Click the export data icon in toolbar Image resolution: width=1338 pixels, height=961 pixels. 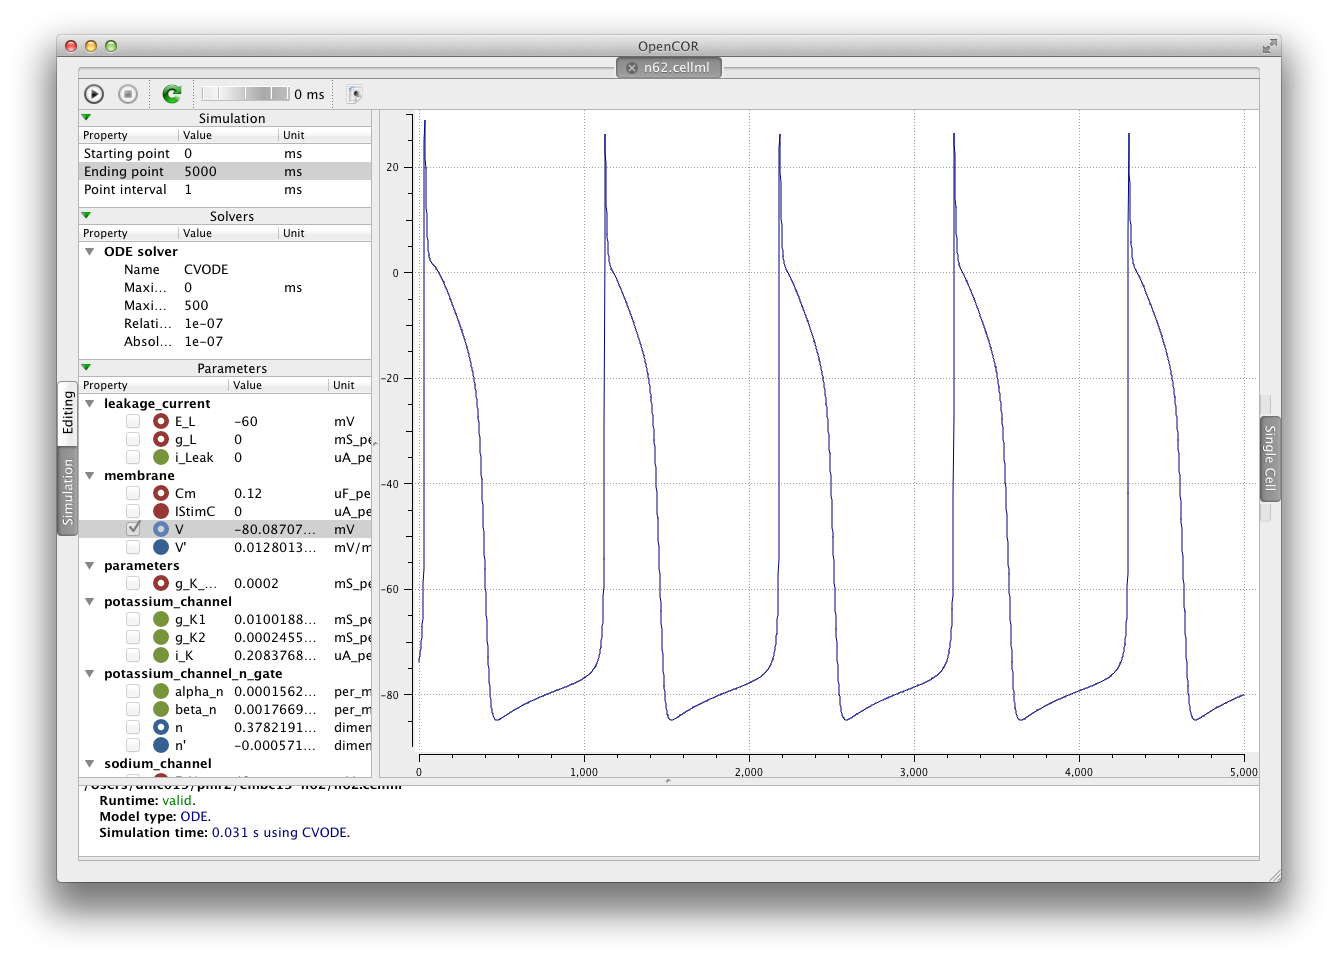(x=354, y=94)
